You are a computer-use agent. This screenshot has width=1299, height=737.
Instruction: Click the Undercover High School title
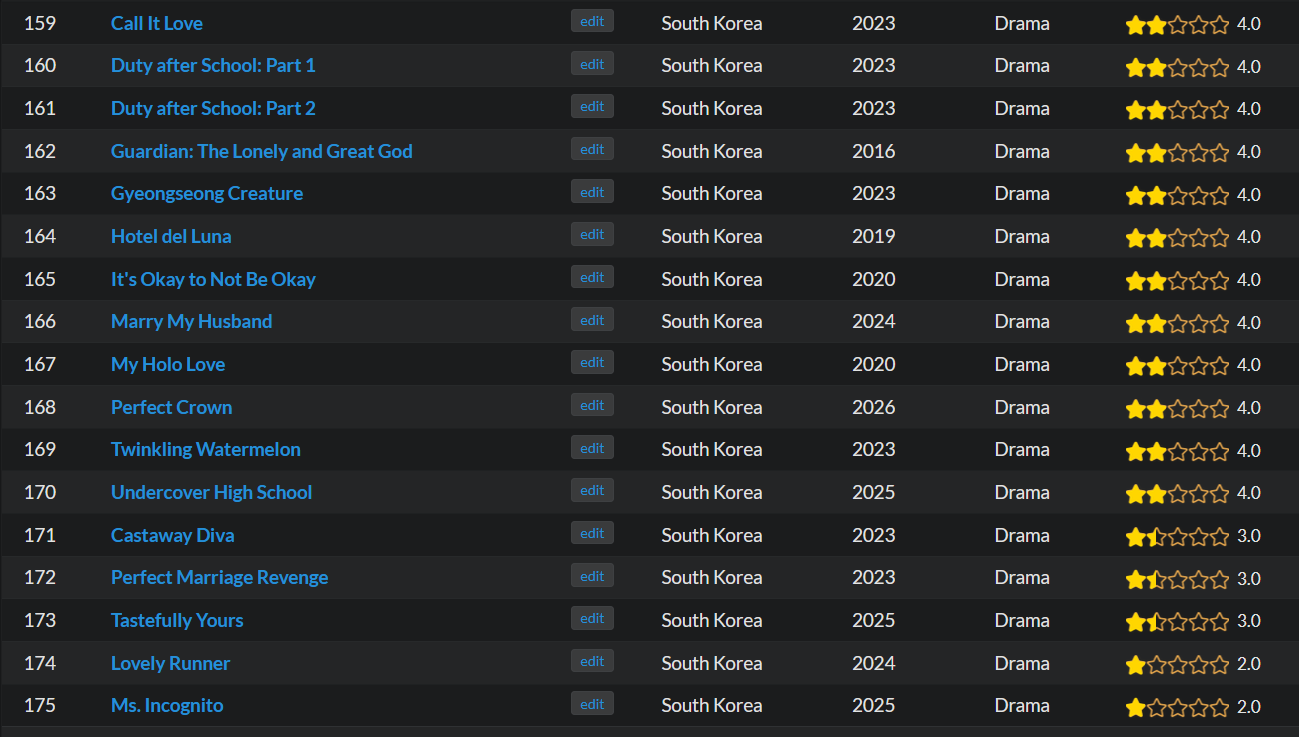[x=212, y=492]
